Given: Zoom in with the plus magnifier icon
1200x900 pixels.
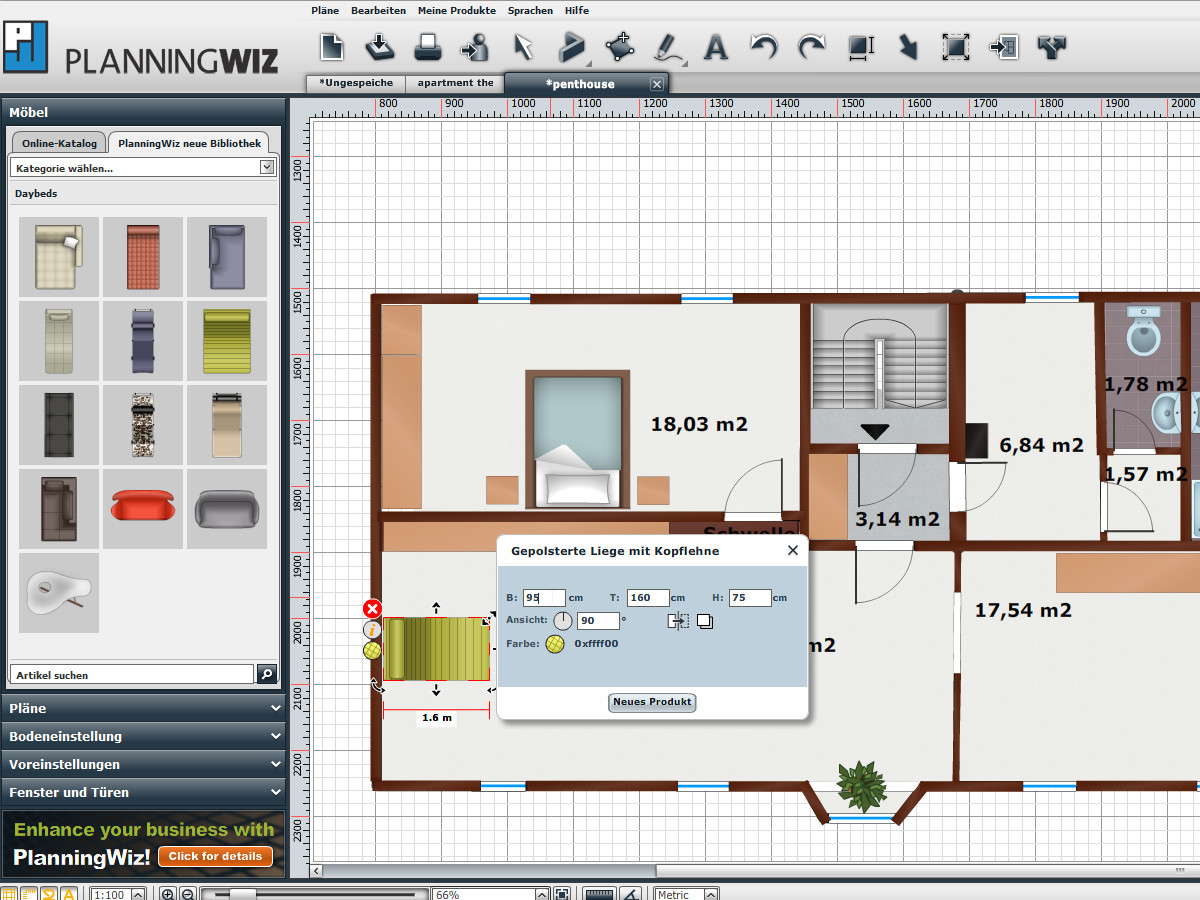Looking at the screenshot, I should [167, 894].
